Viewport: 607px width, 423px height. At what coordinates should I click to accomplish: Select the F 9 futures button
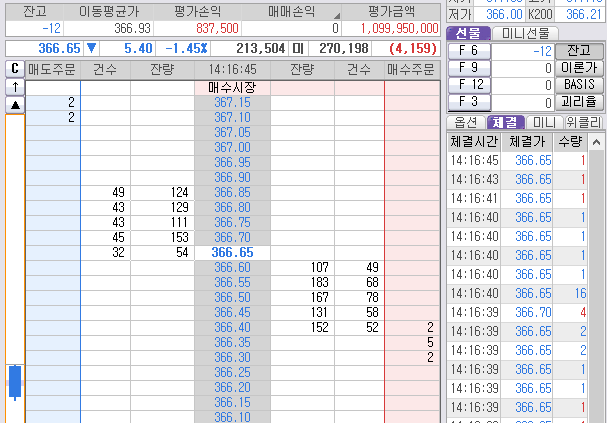(469, 68)
